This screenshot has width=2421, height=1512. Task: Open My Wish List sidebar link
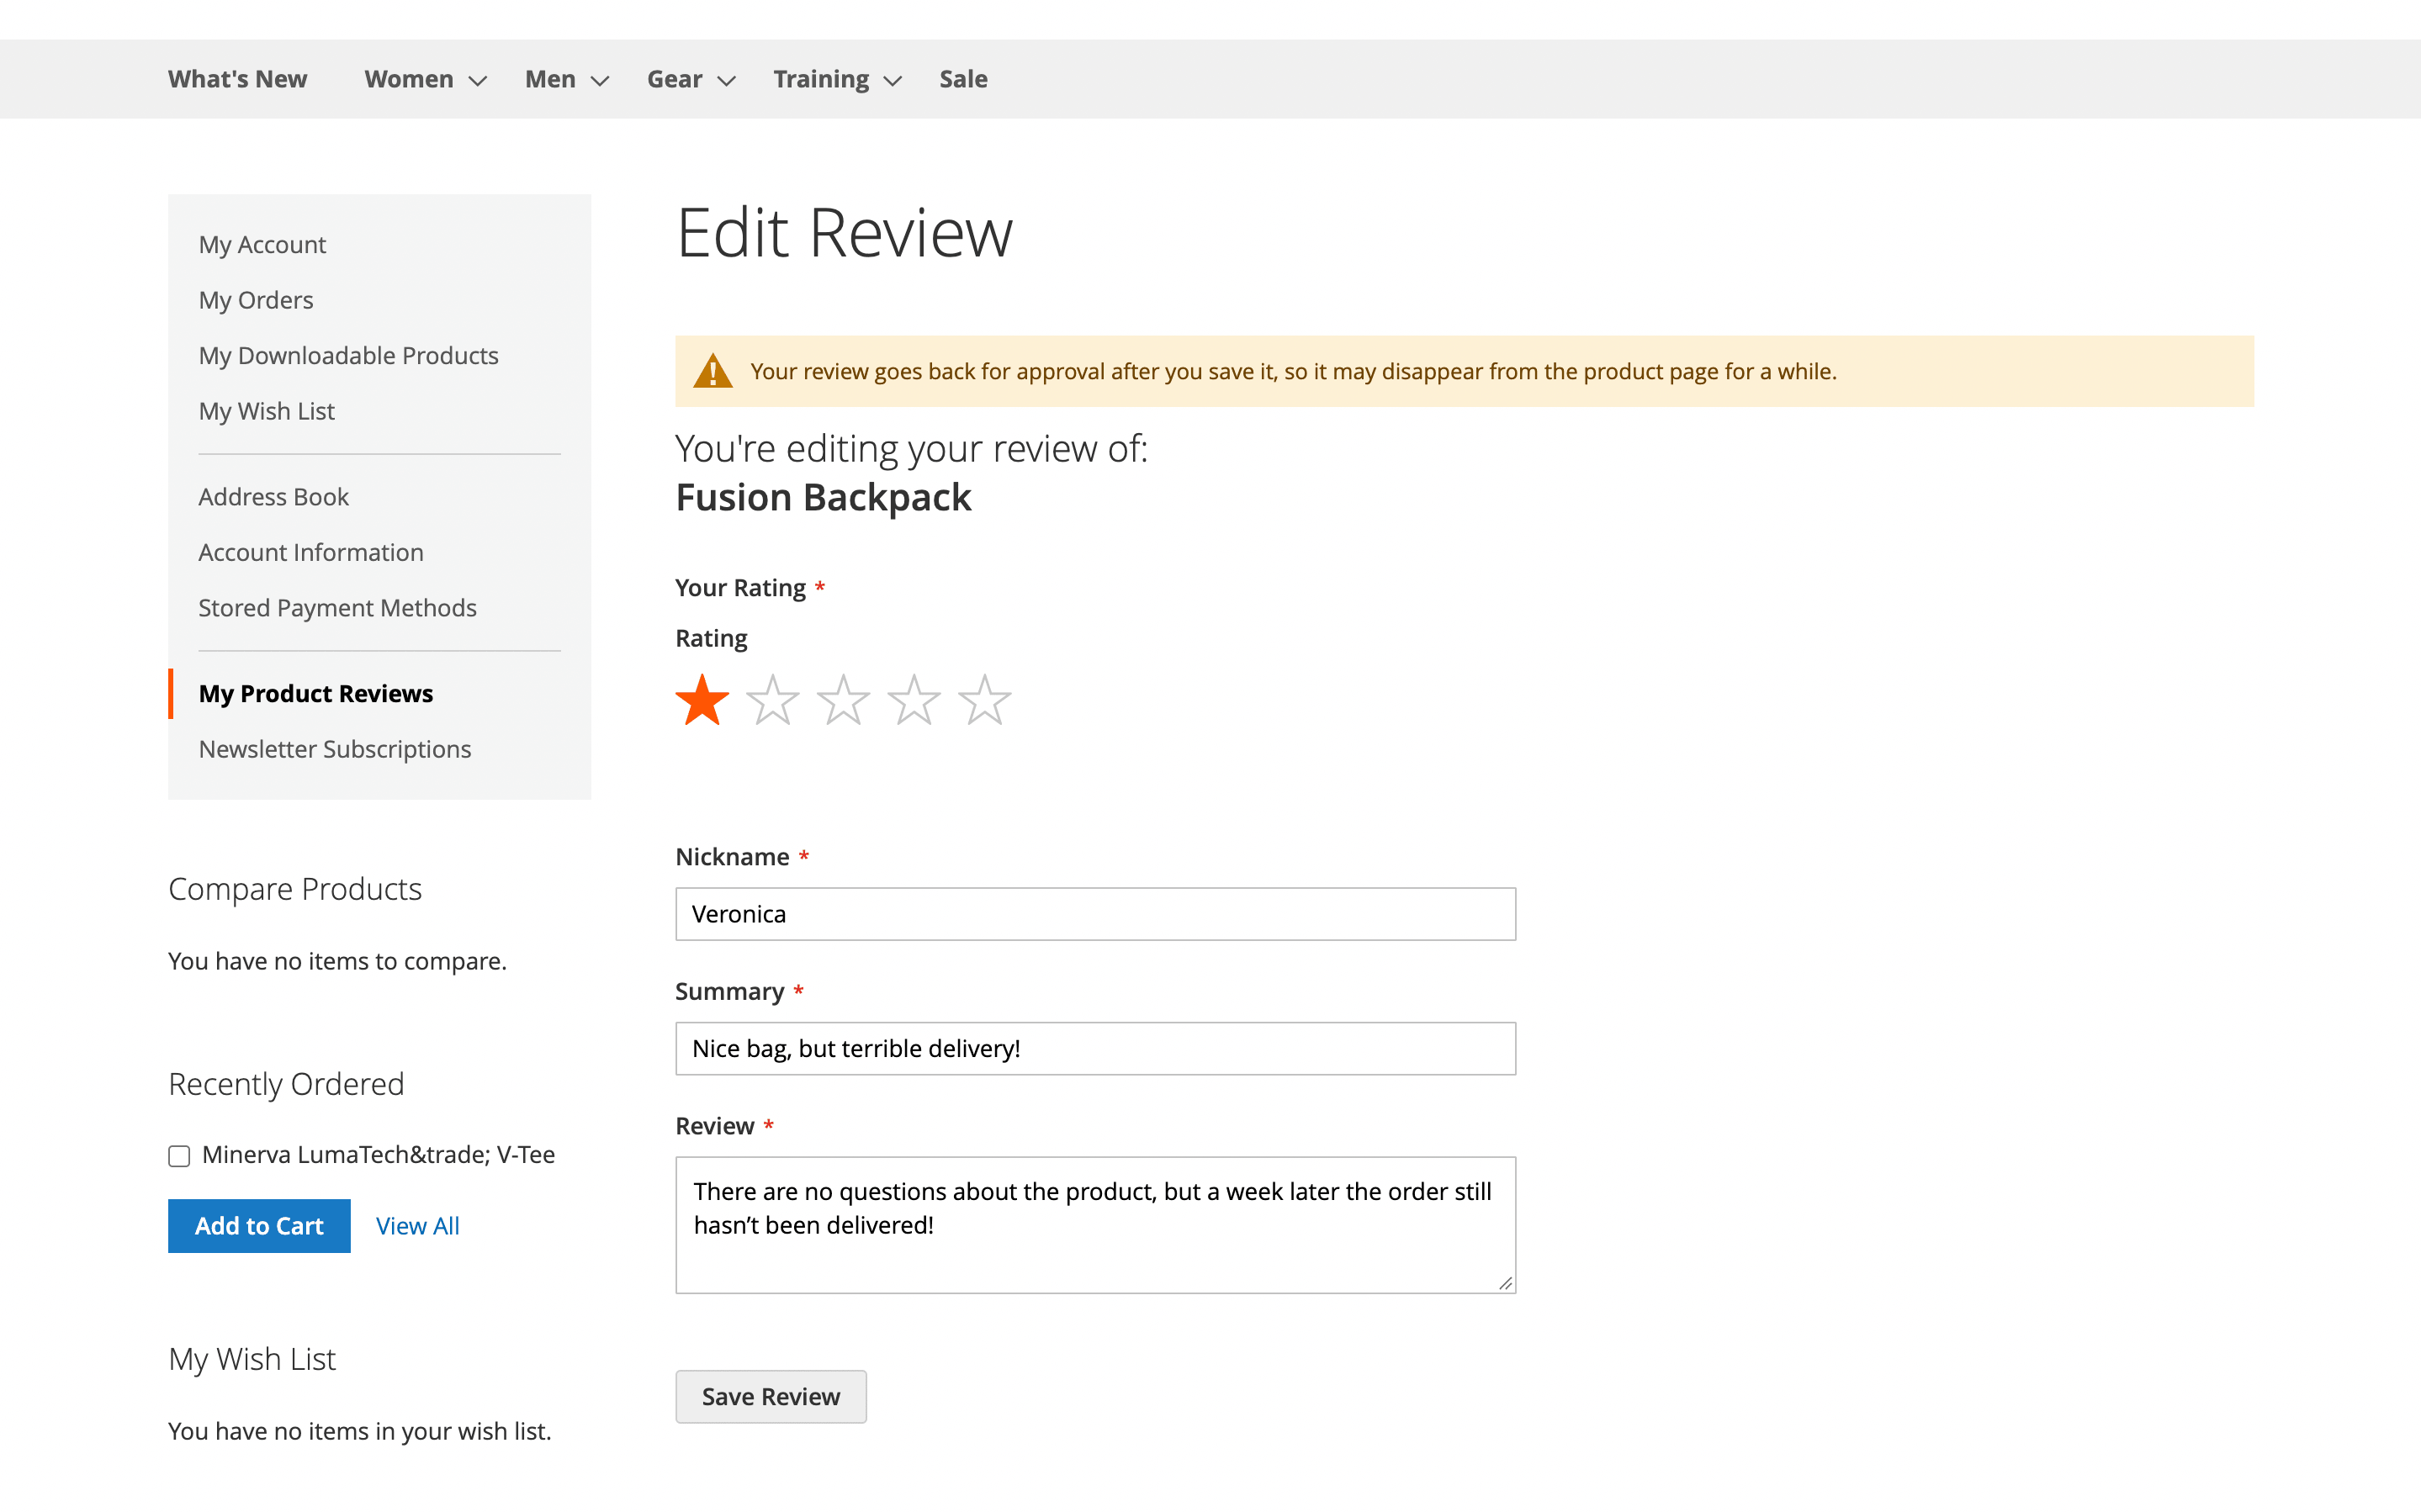coord(266,411)
